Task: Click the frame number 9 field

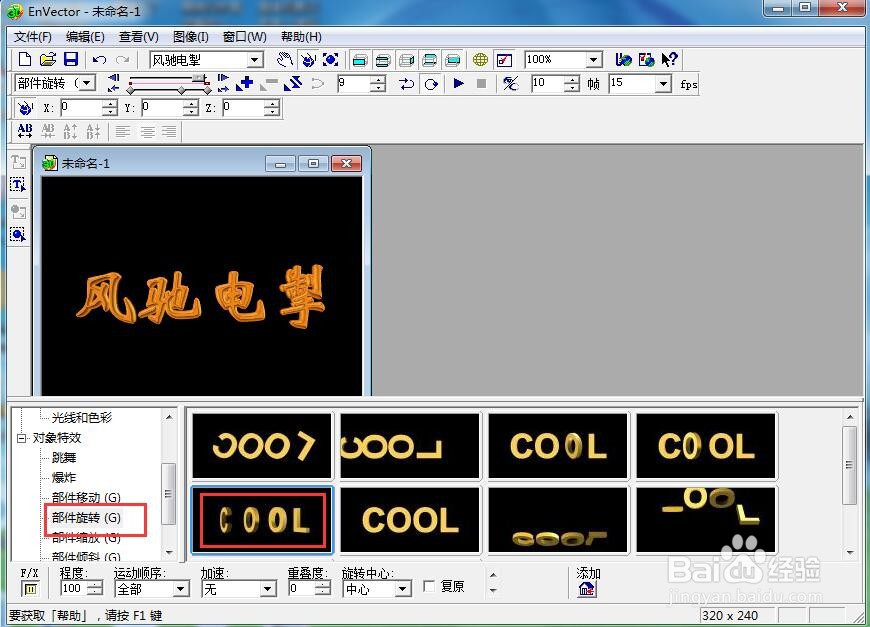Action: [354, 84]
